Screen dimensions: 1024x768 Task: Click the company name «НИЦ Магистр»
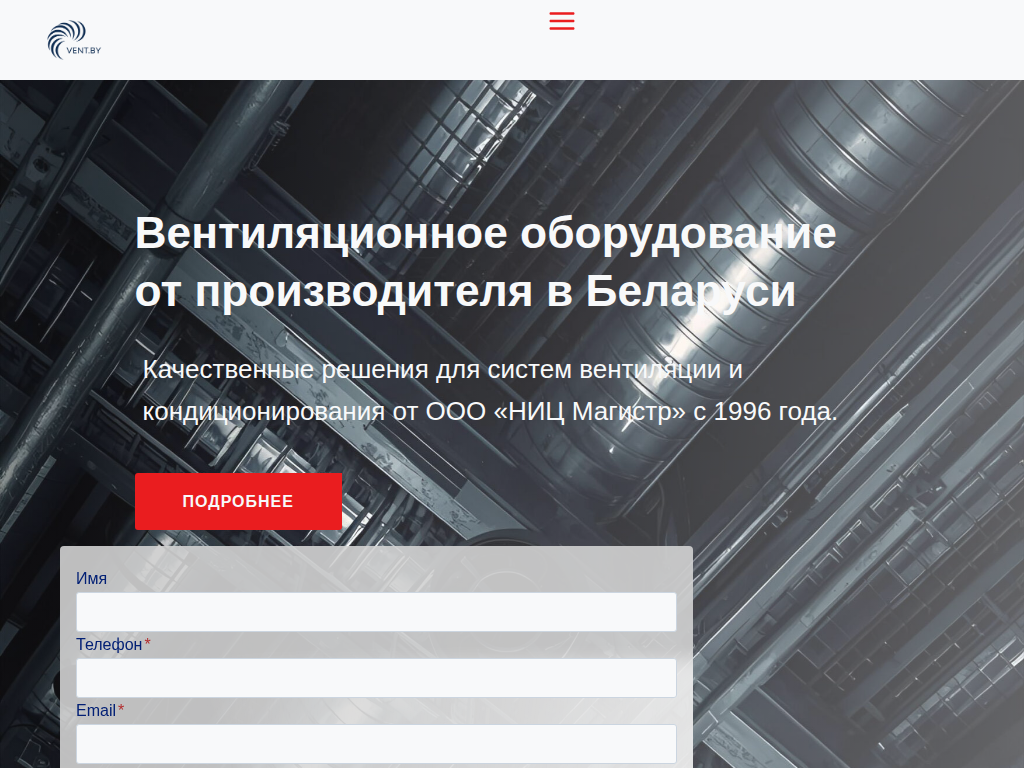(590, 412)
